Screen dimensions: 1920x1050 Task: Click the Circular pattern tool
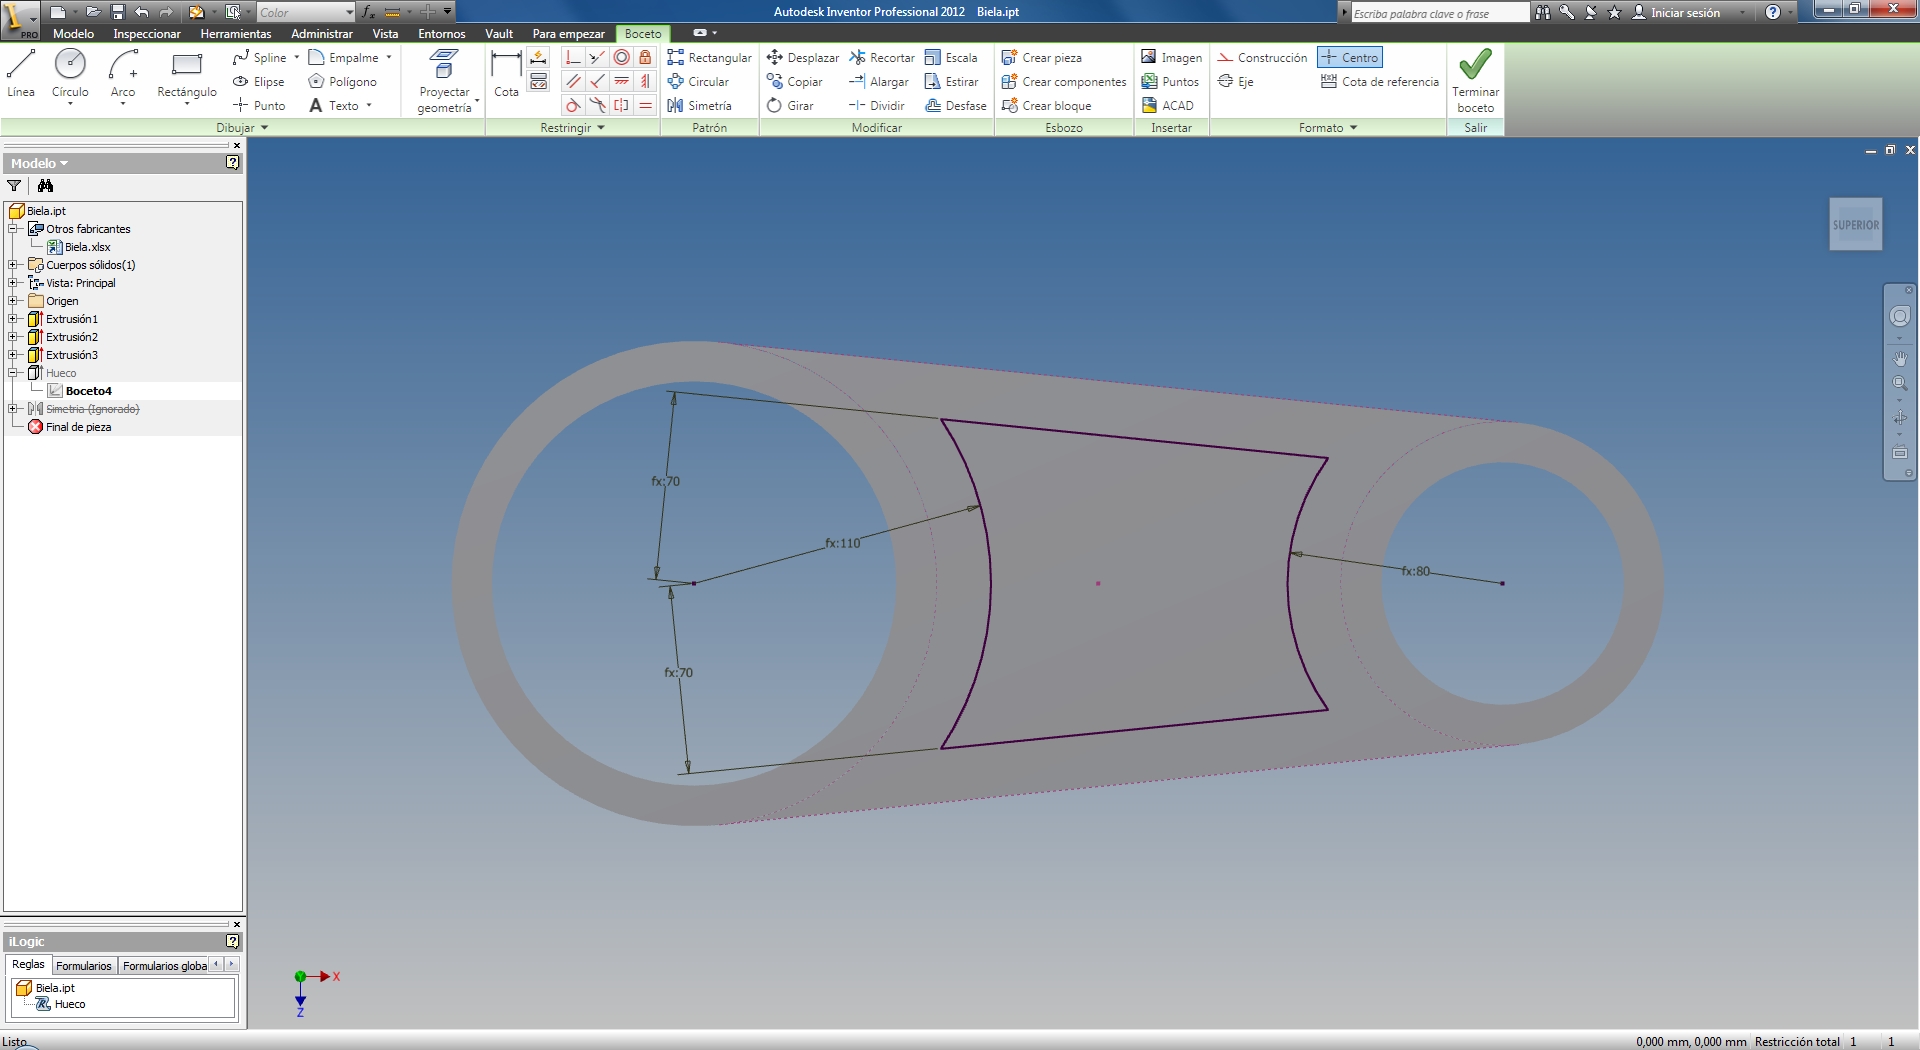[698, 82]
